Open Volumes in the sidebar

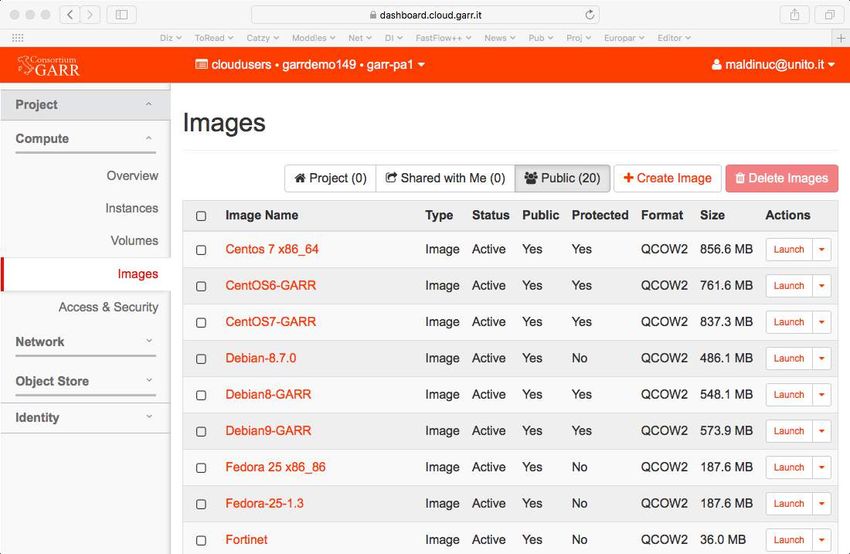134,241
